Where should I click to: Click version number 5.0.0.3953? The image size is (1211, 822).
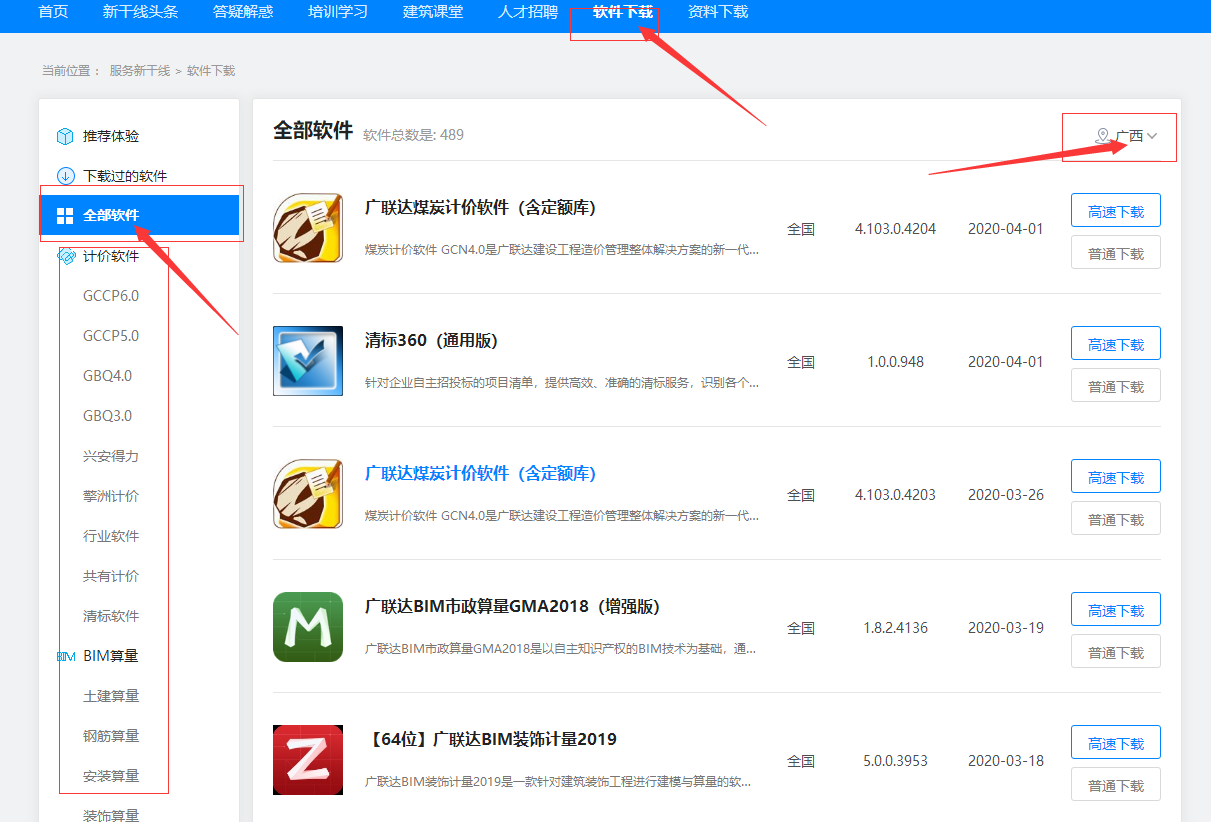pyautogui.click(x=896, y=761)
